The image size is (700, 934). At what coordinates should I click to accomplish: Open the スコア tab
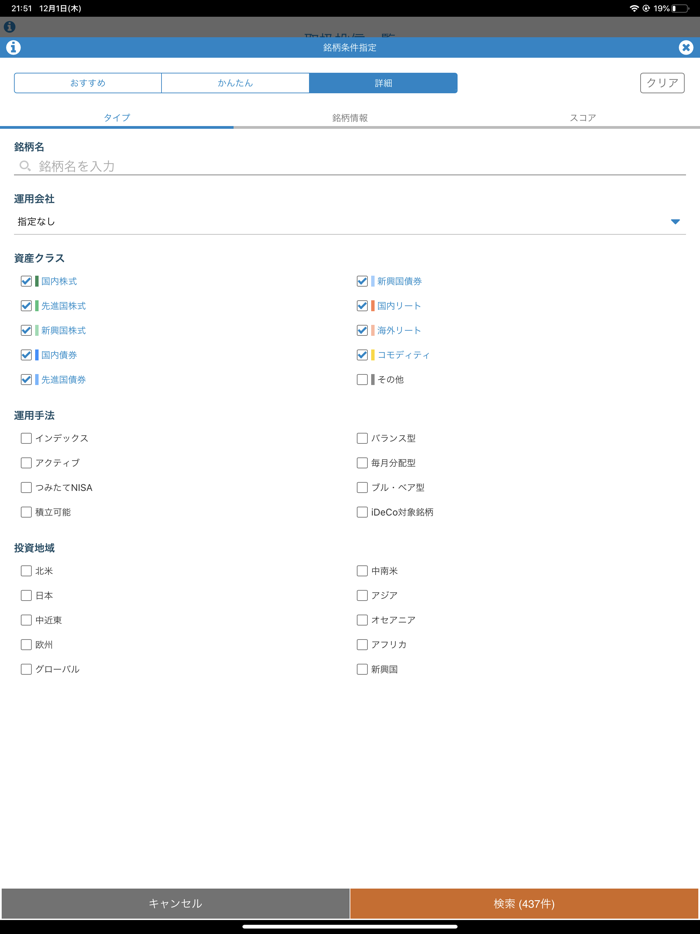click(x=583, y=117)
